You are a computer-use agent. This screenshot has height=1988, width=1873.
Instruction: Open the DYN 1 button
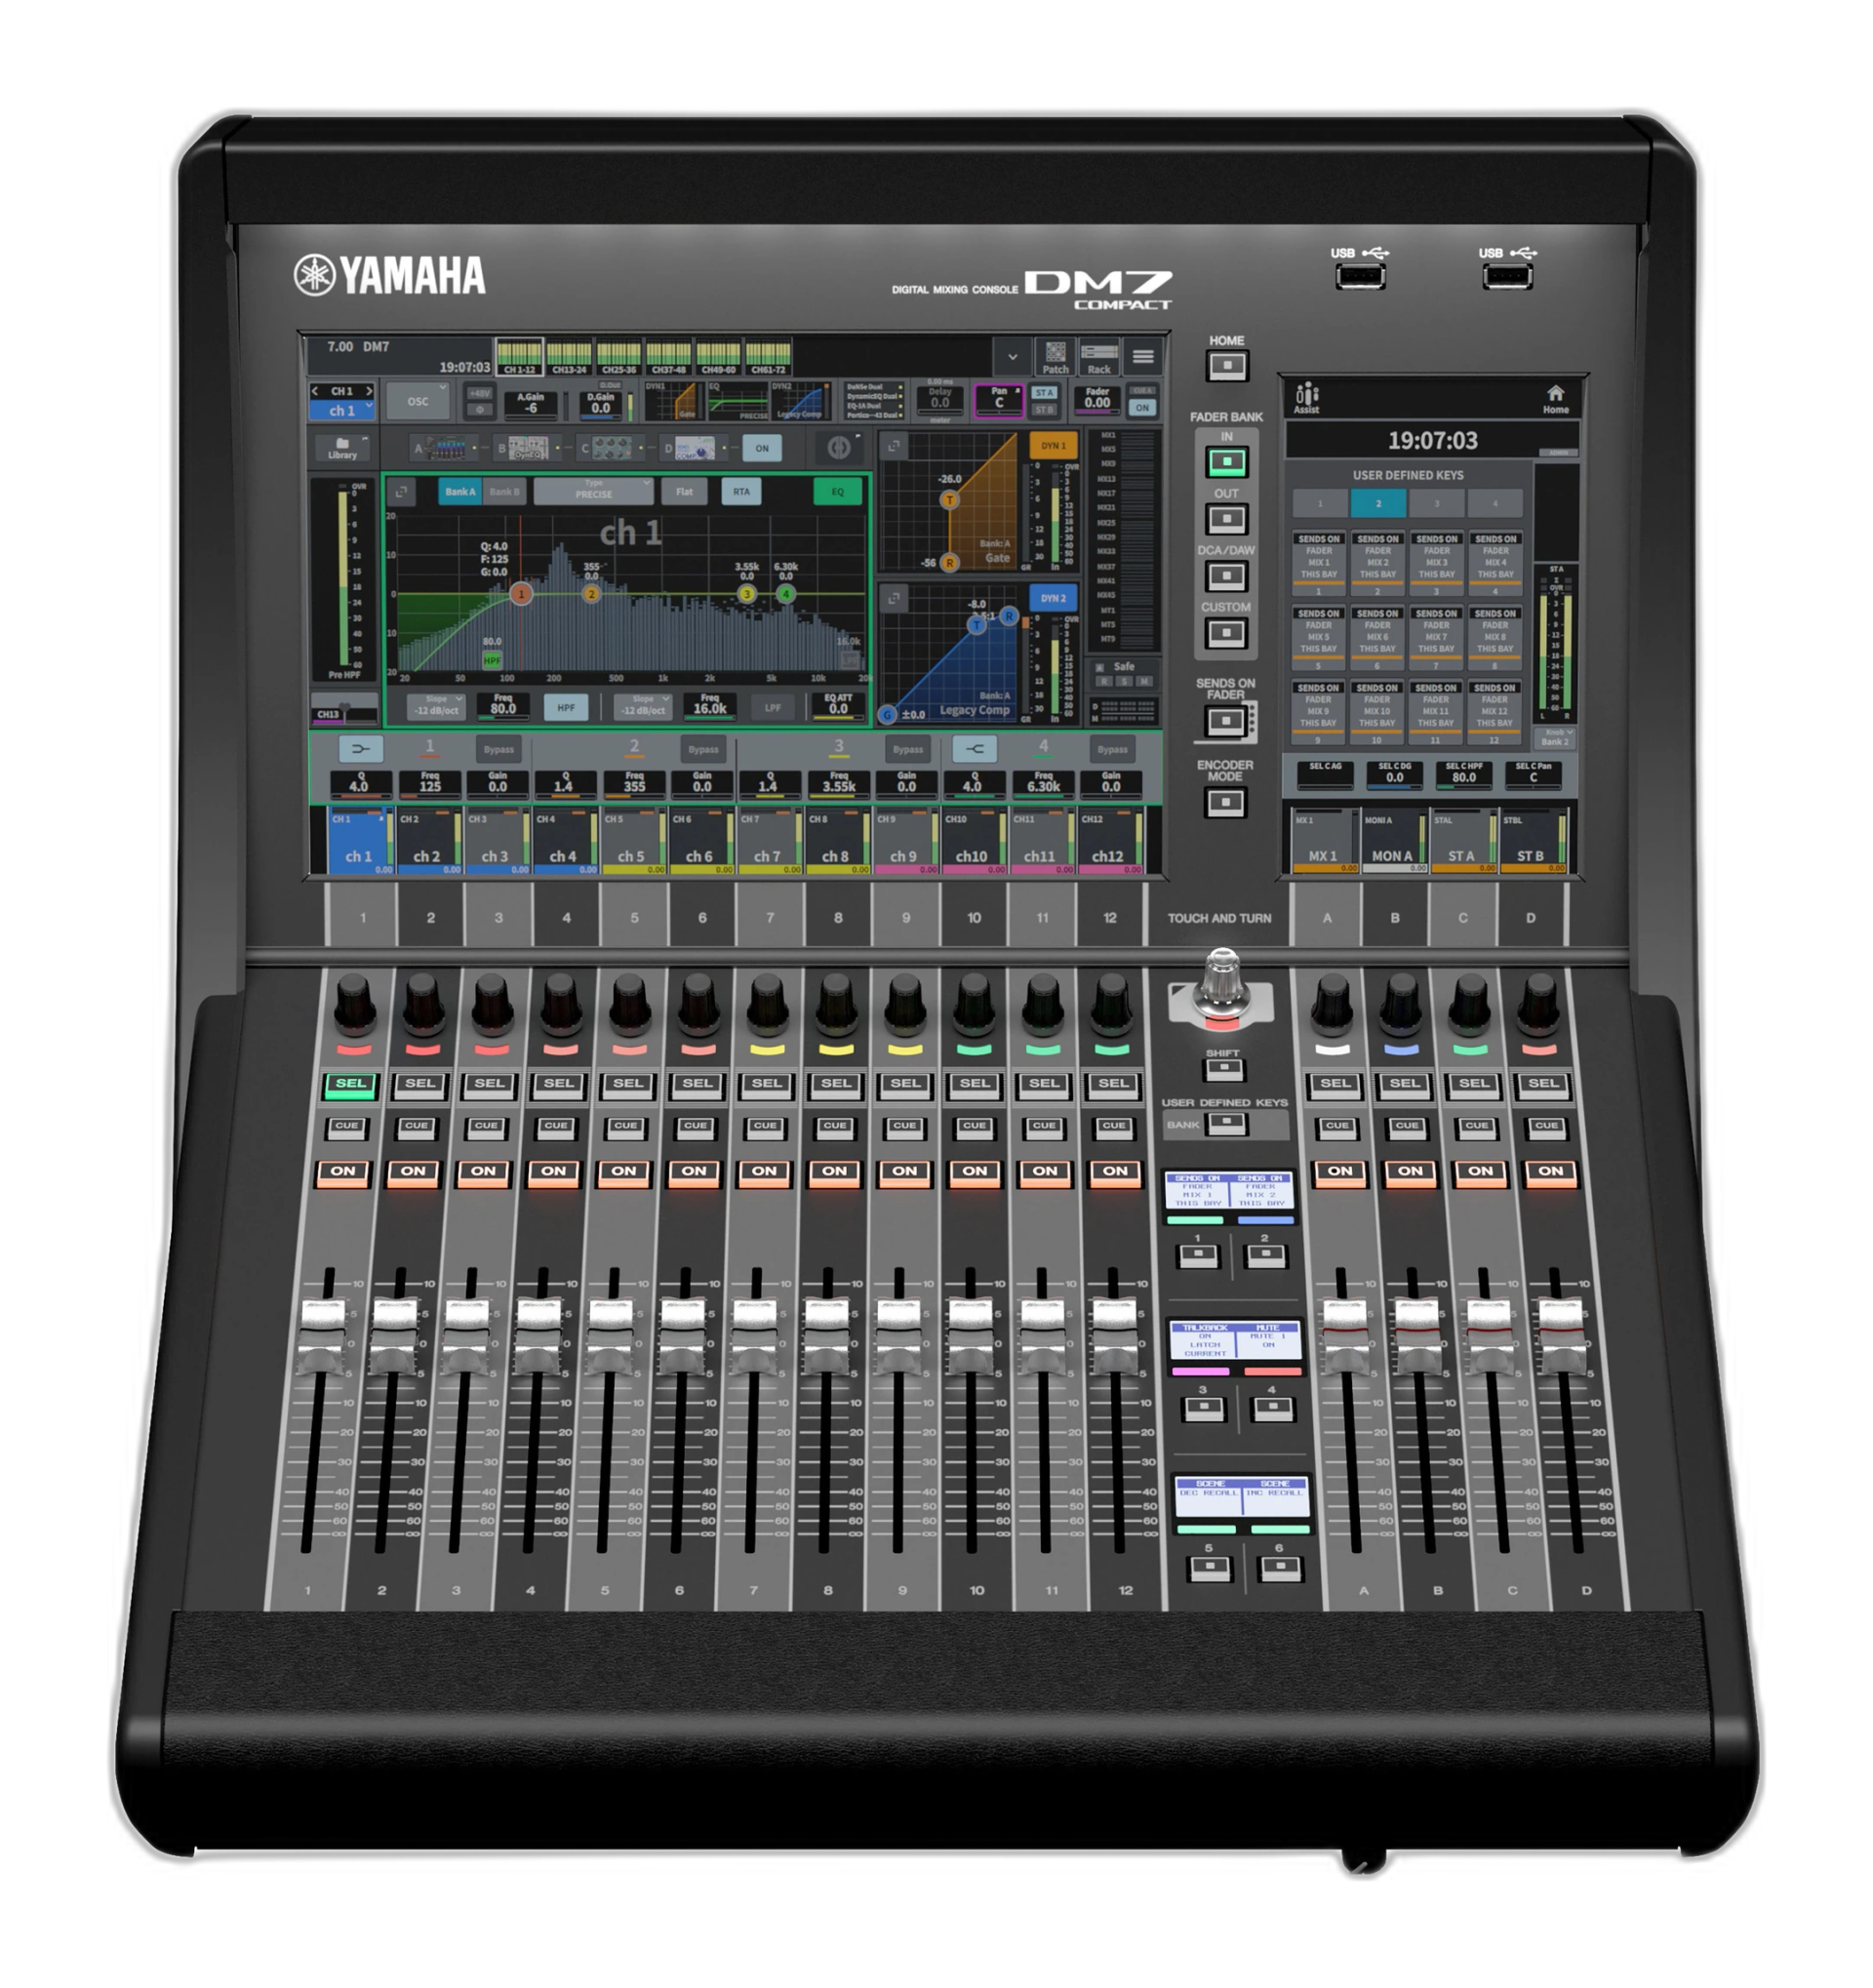(x=1052, y=445)
